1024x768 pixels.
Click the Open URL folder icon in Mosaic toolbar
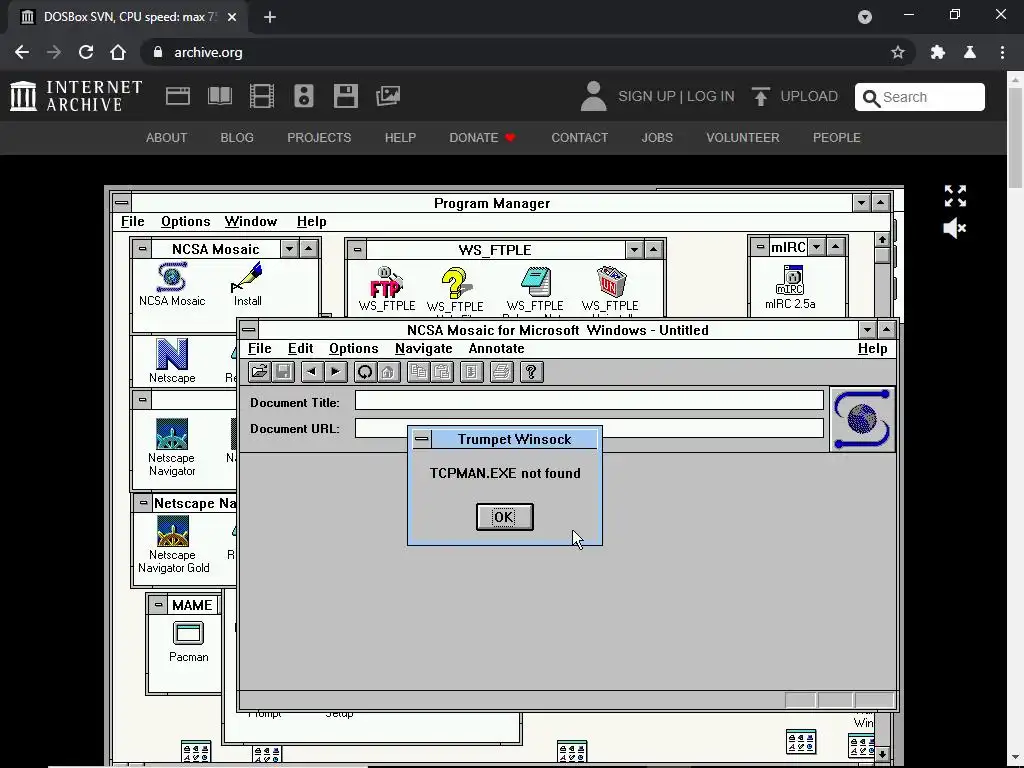pyautogui.click(x=259, y=372)
